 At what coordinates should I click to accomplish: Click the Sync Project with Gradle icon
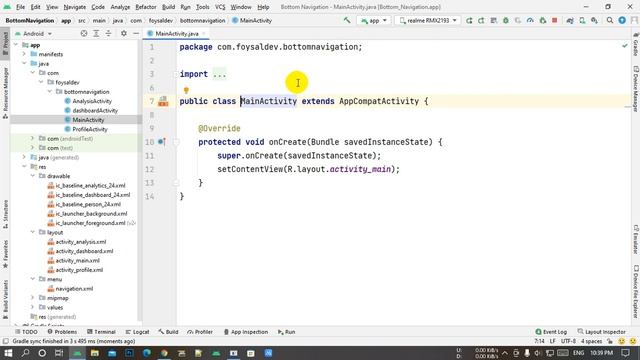[x=570, y=20]
